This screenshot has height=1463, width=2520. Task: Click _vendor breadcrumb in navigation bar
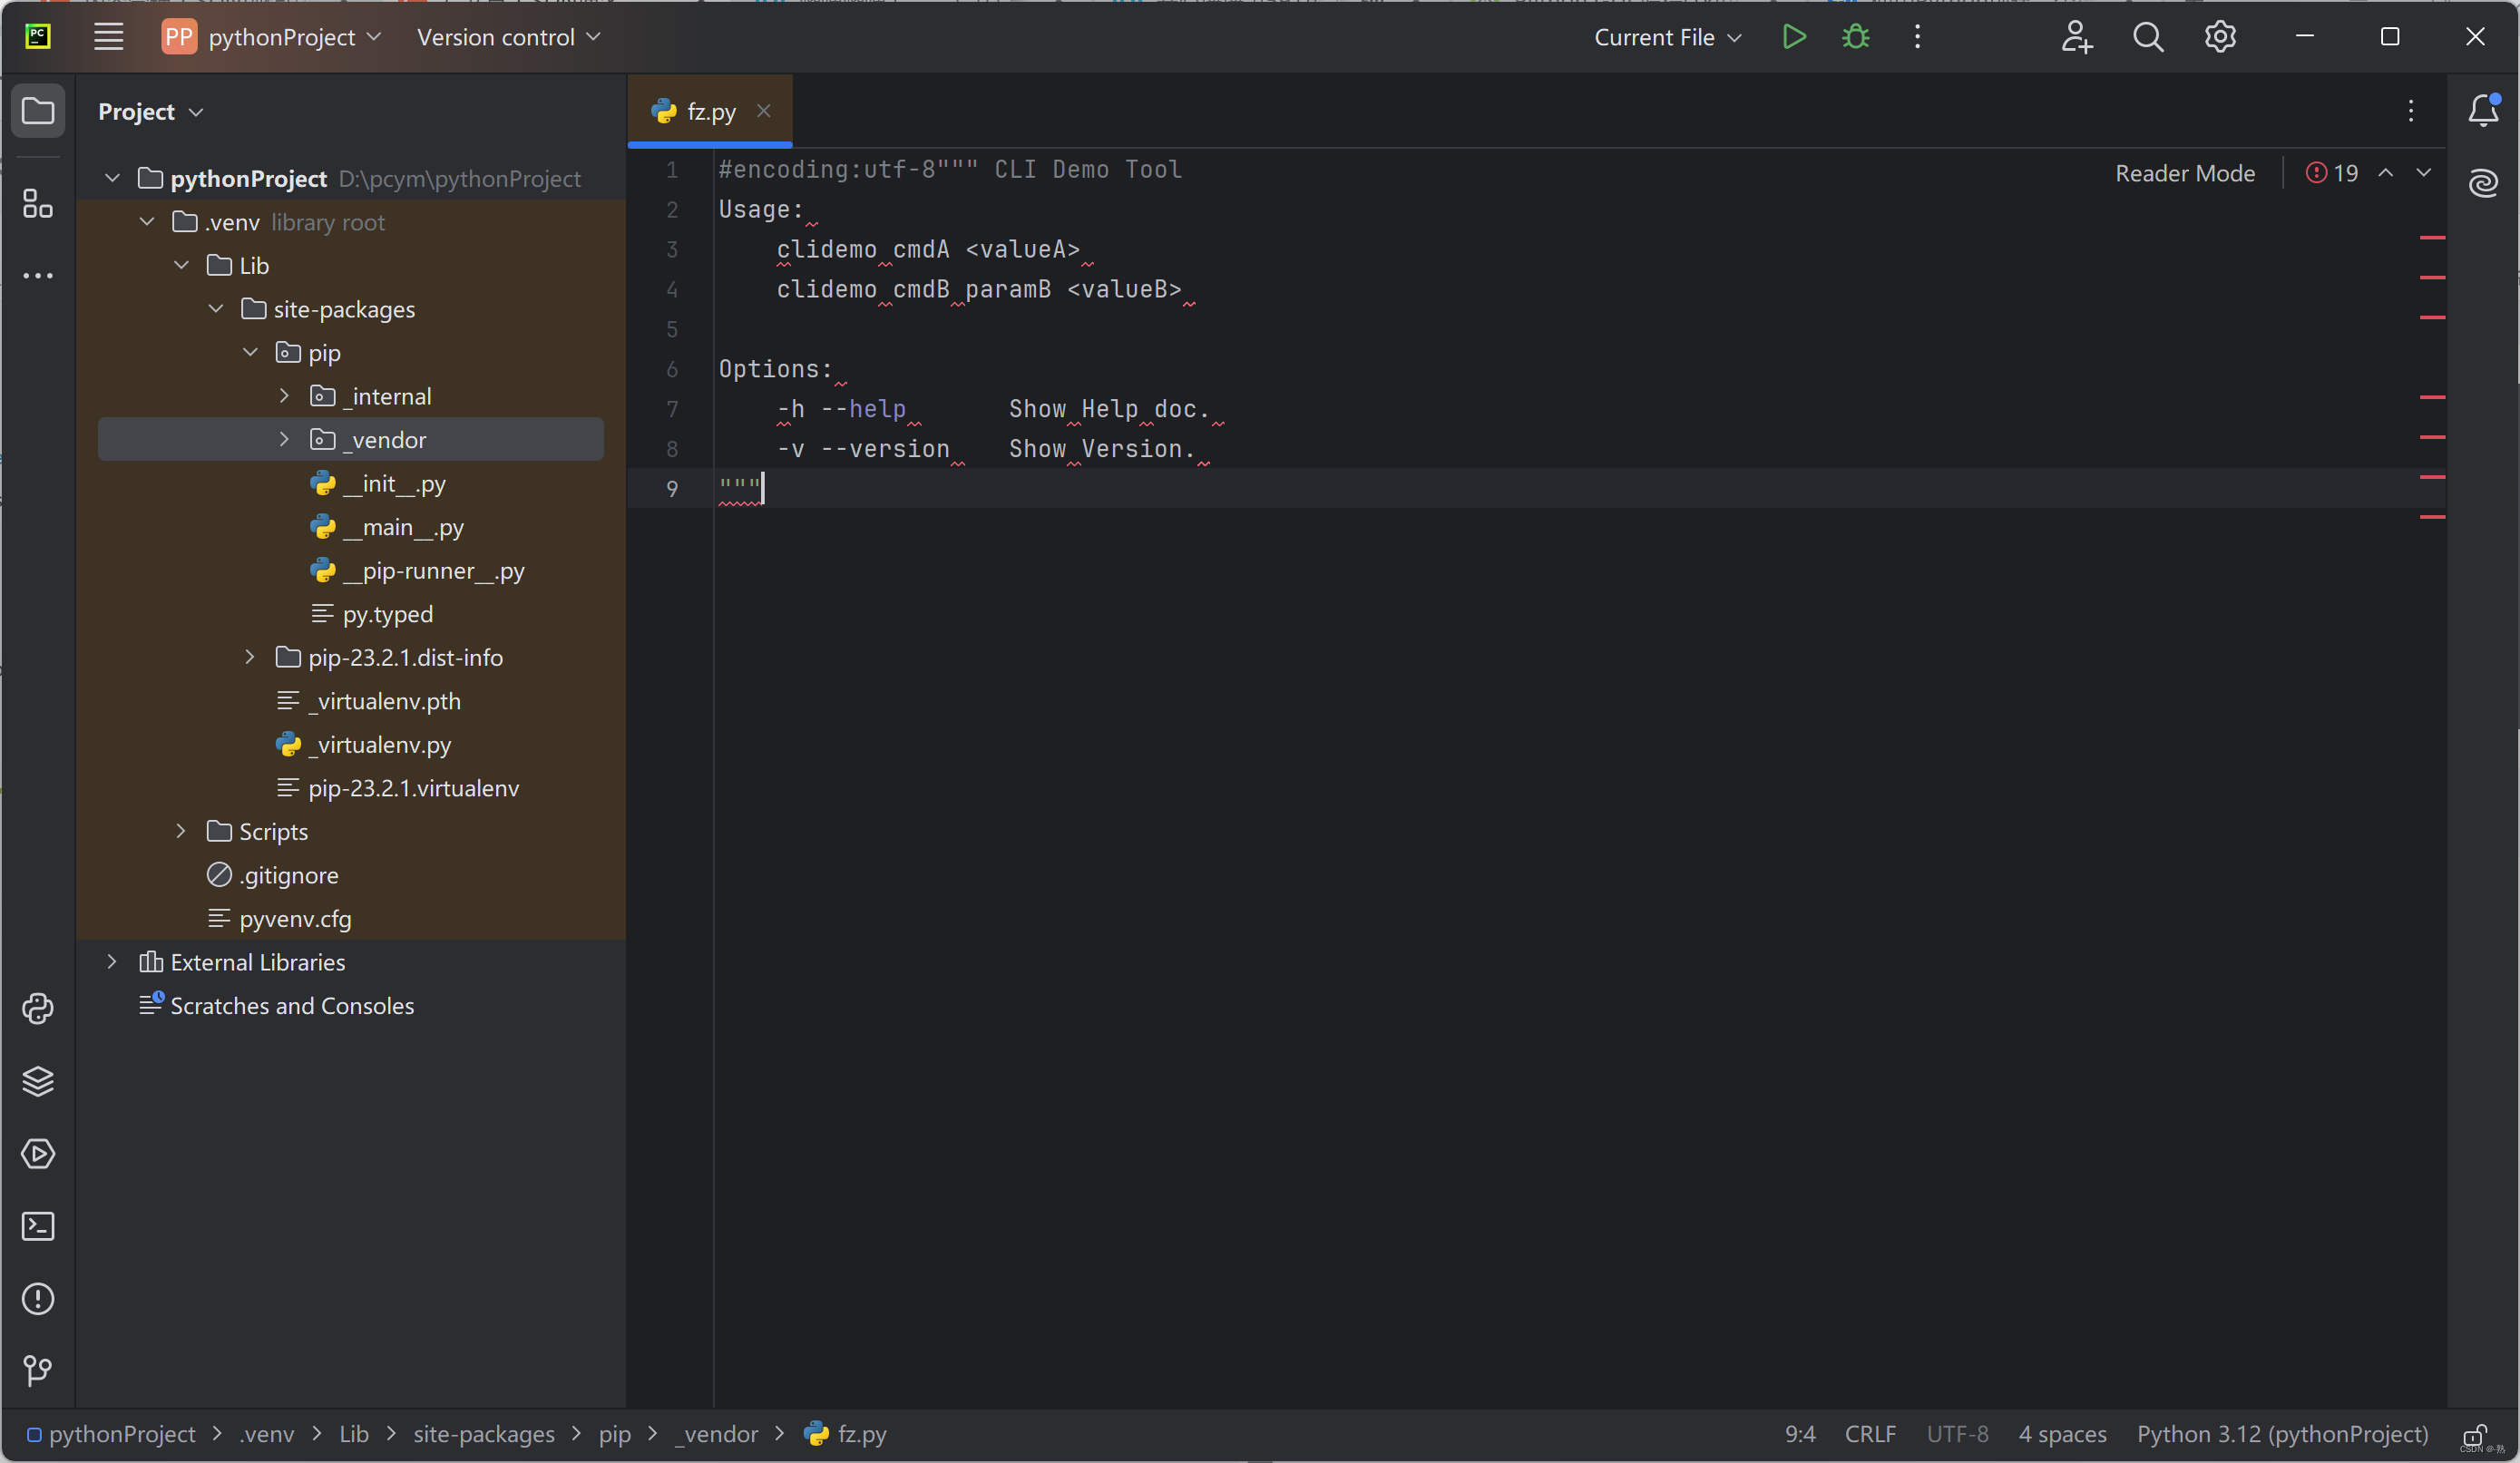pyautogui.click(x=717, y=1434)
